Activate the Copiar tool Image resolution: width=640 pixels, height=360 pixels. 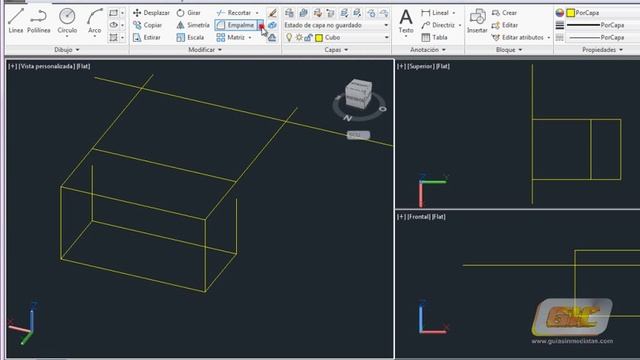pyautogui.click(x=147, y=25)
